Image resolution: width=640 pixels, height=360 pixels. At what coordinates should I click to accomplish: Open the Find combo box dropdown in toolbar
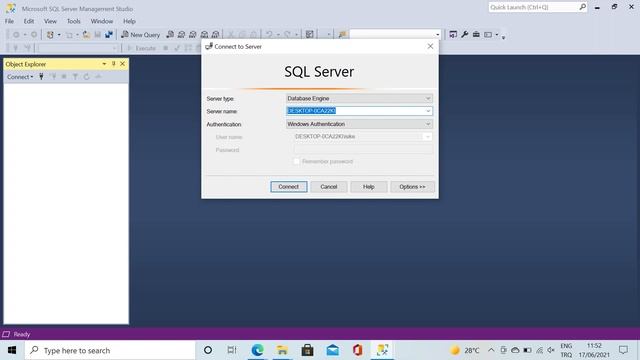438,35
